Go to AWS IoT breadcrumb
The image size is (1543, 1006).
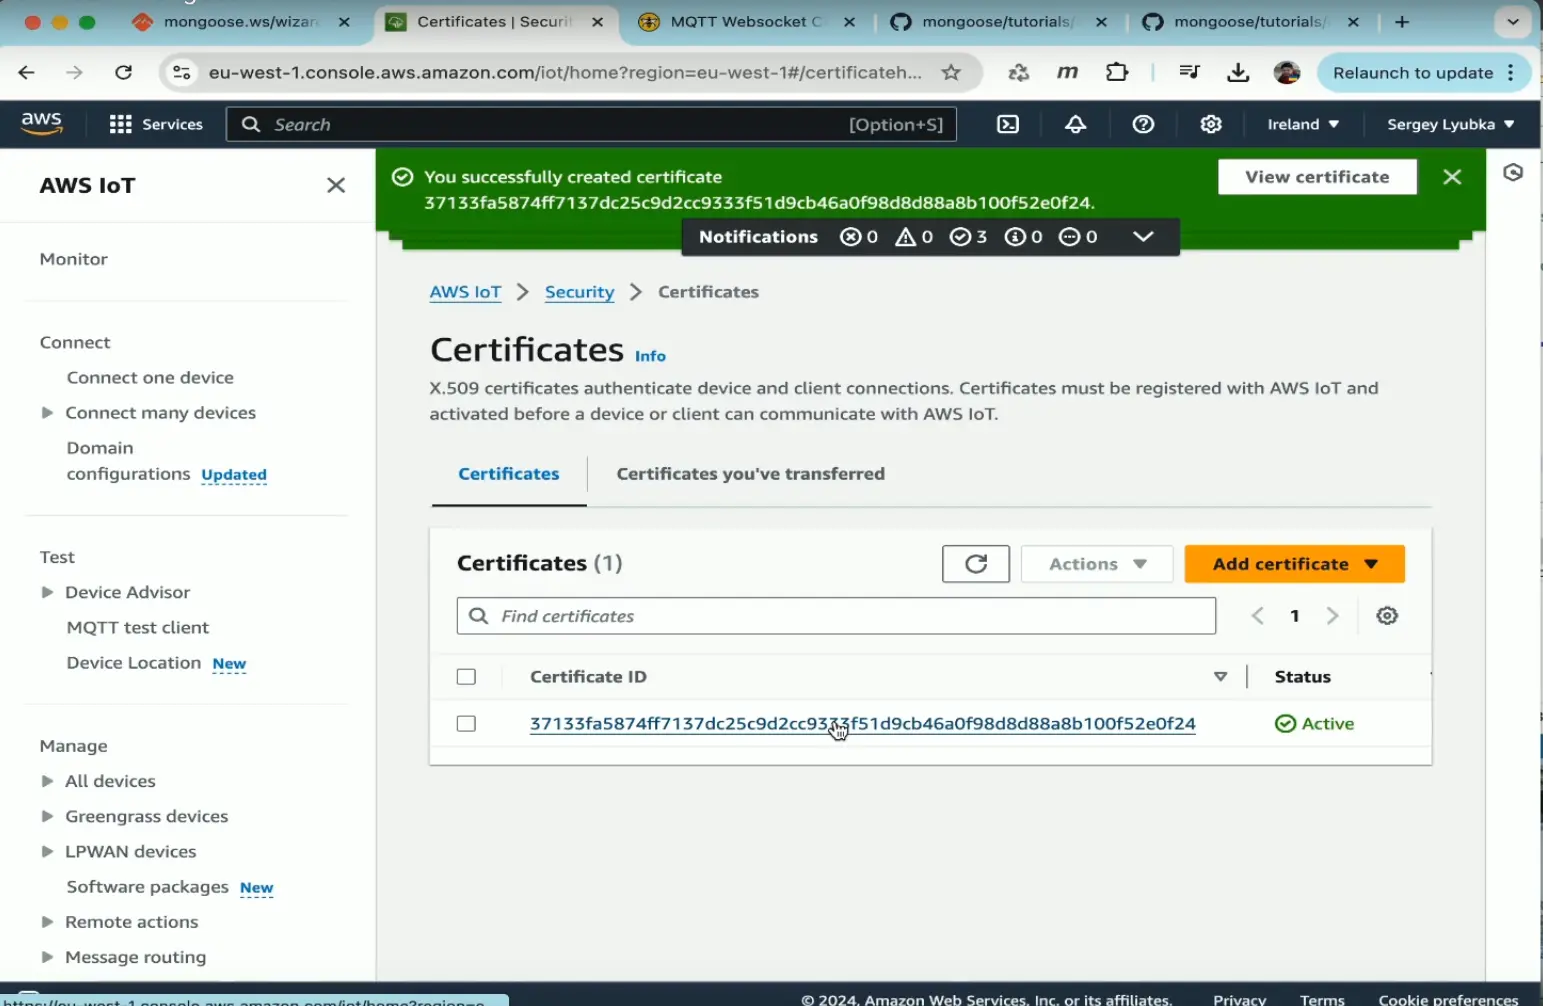point(465,292)
